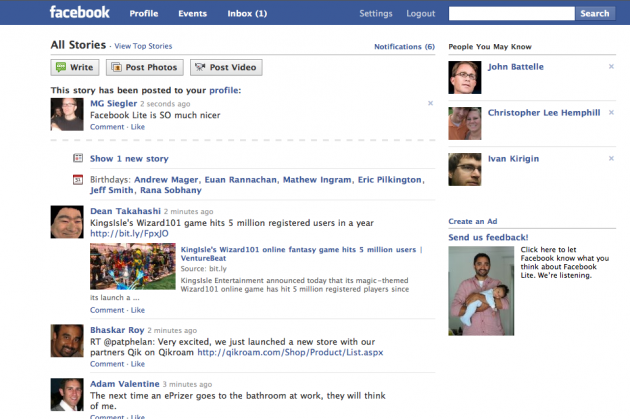Image resolution: width=630 pixels, height=419 pixels.
Task: Open the KingIsle's Wizard101 VentureBeat headline
Action: 301,253
